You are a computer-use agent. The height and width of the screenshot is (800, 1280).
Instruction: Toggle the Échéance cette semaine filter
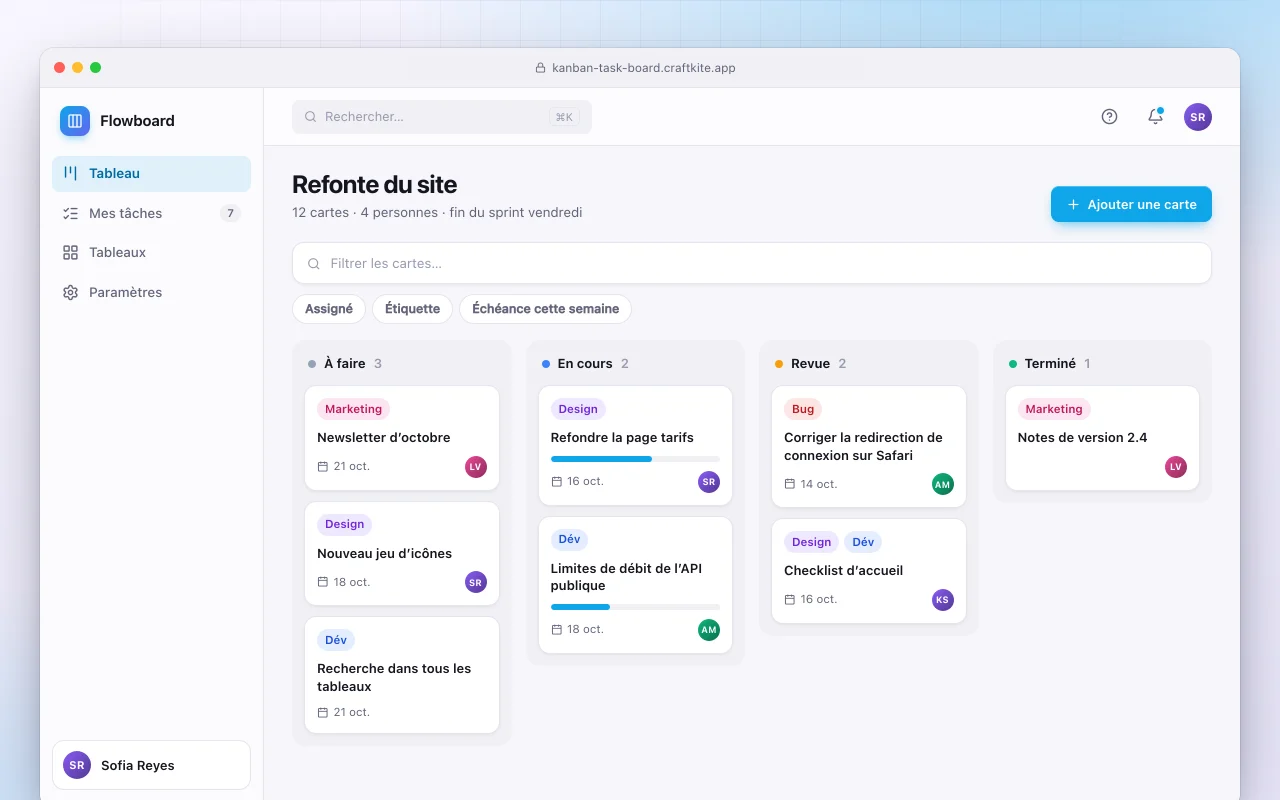click(x=545, y=309)
